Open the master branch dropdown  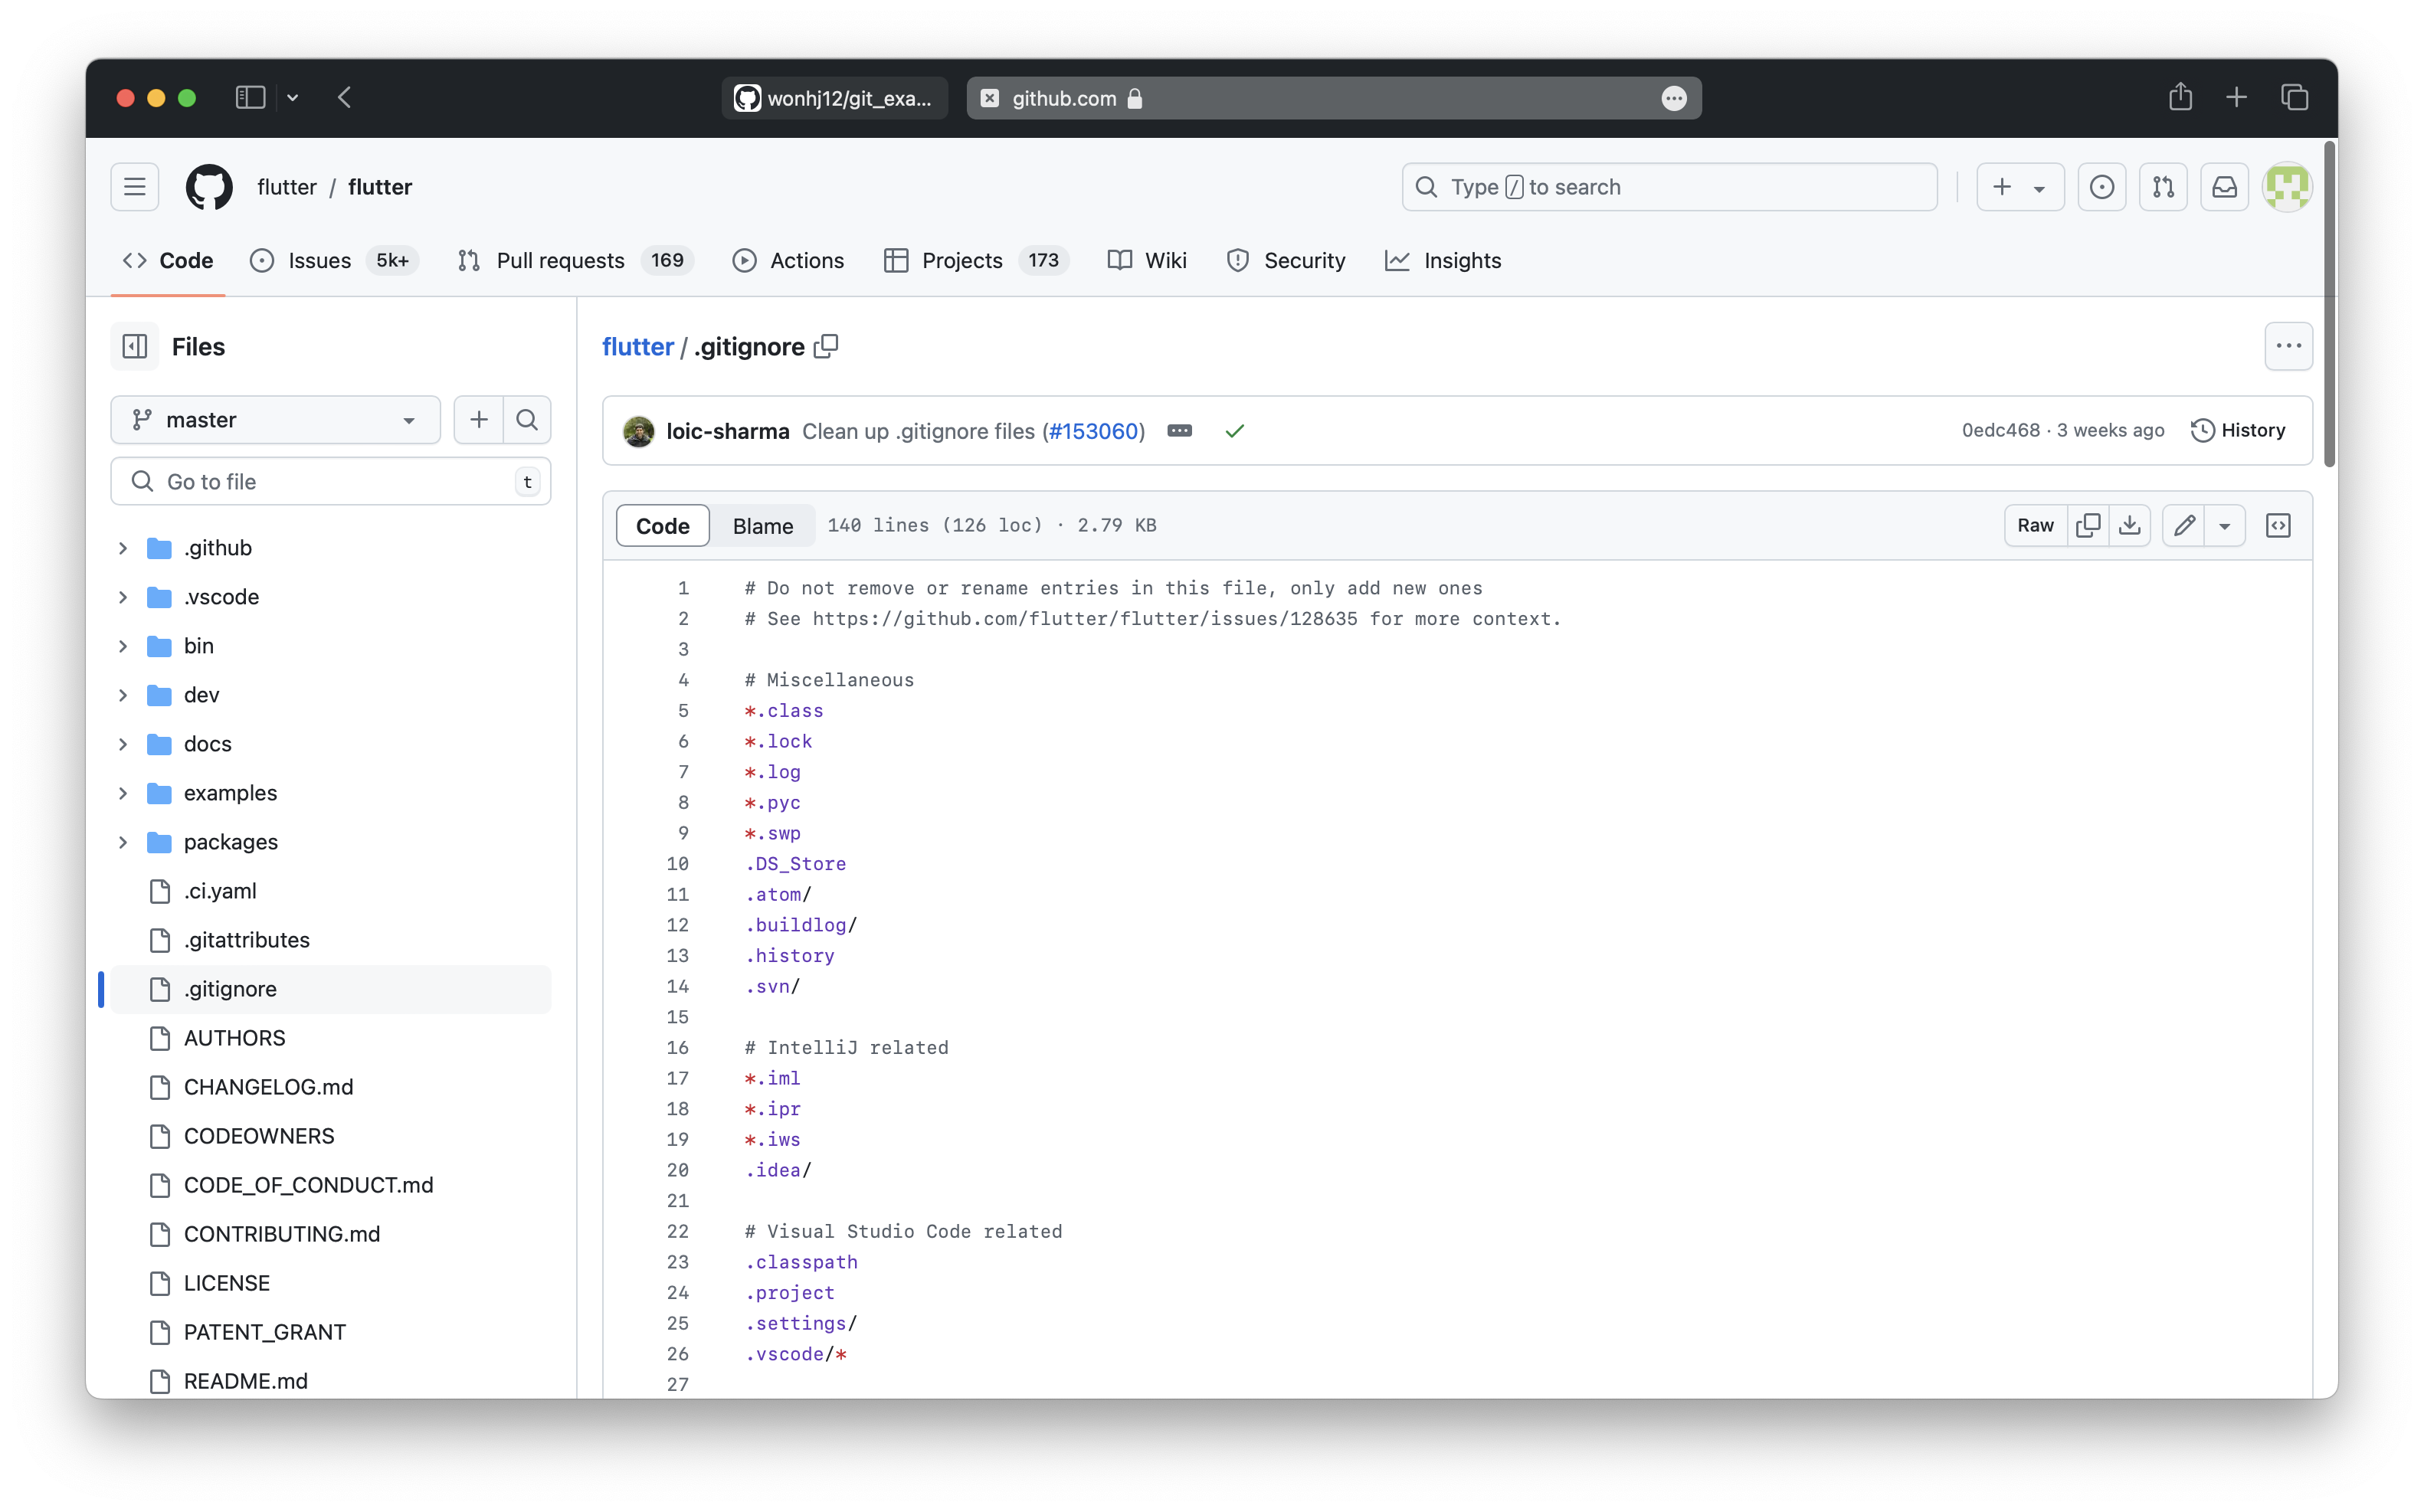(x=275, y=420)
